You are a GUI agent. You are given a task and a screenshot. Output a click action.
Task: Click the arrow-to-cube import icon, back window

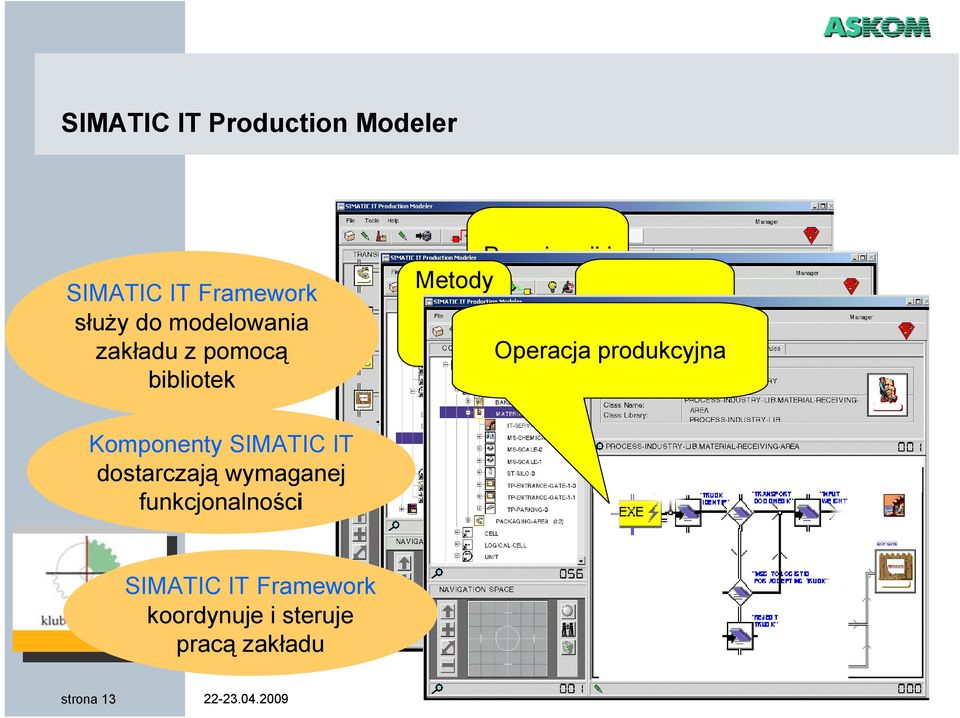click(424, 236)
